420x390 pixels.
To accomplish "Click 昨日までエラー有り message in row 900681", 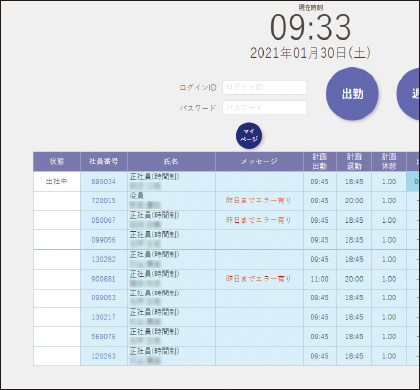I will pos(259,279).
